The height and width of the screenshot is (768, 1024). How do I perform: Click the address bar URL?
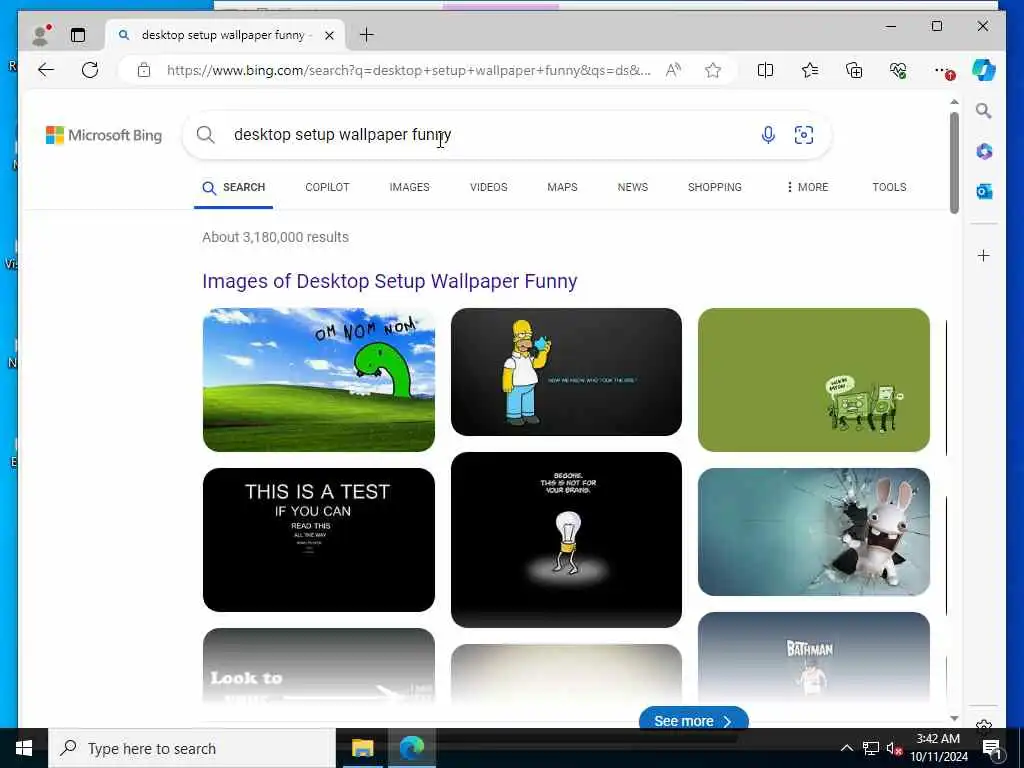[x=409, y=70]
